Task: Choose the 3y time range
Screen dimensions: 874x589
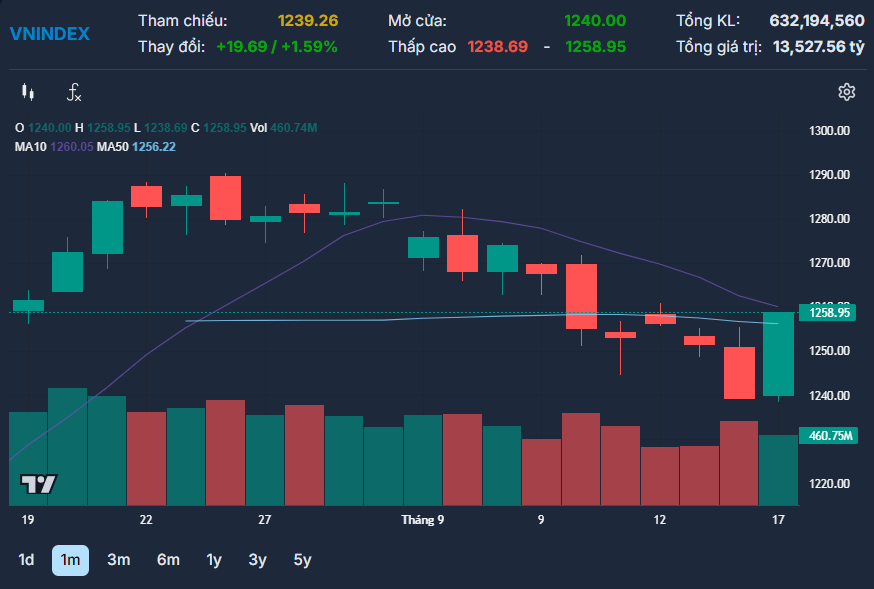Action: (x=258, y=559)
